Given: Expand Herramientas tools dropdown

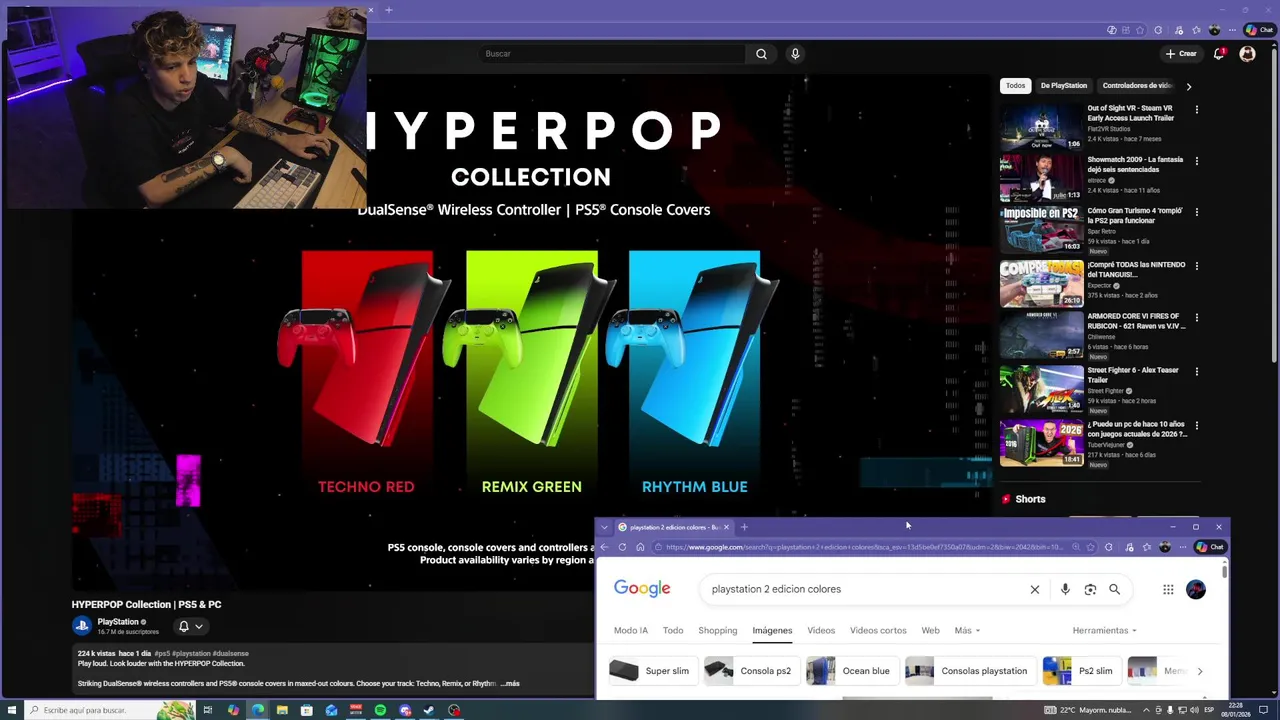Looking at the screenshot, I should click(1105, 631).
